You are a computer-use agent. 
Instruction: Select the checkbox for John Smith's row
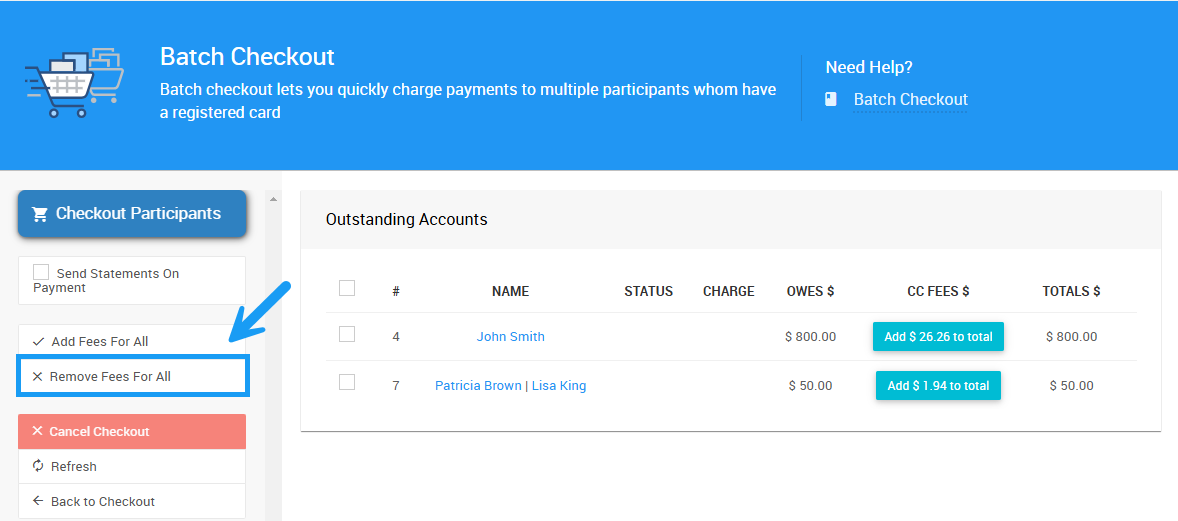pyautogui.click(x=347, y=334)
